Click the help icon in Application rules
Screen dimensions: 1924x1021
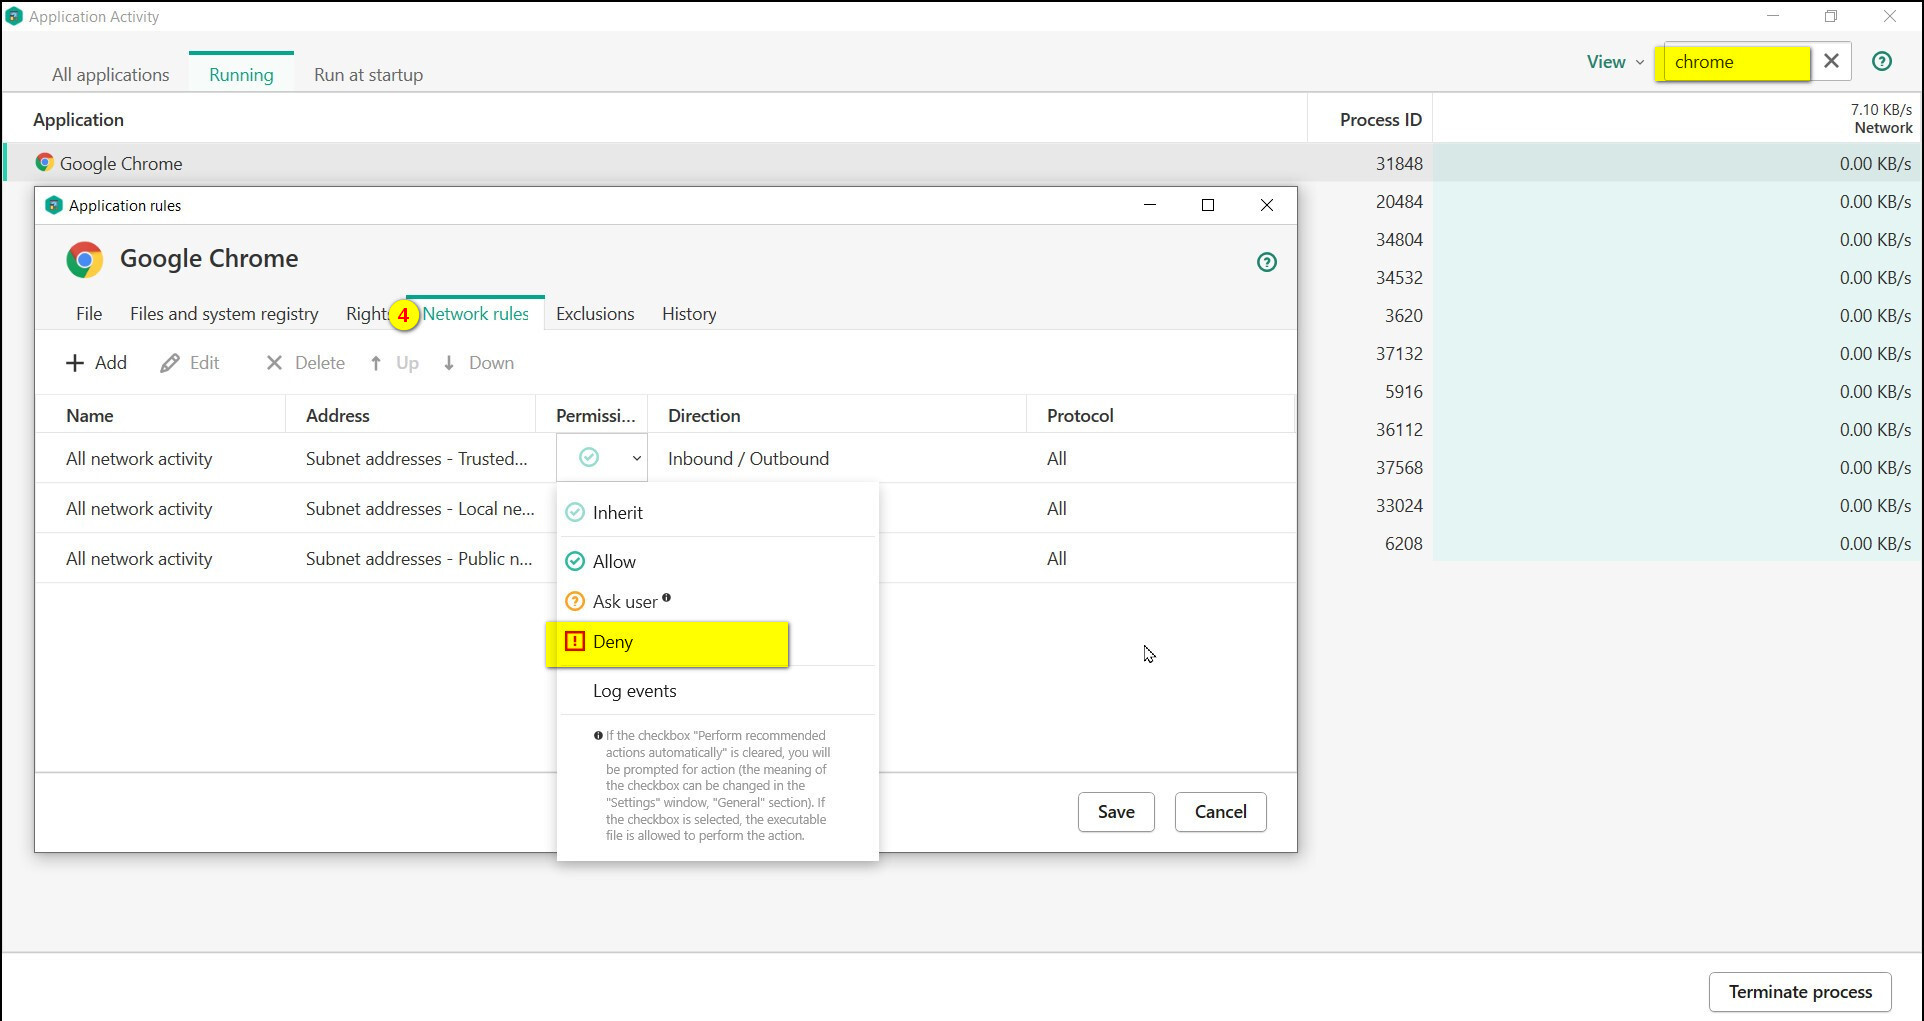[1266, 262]
